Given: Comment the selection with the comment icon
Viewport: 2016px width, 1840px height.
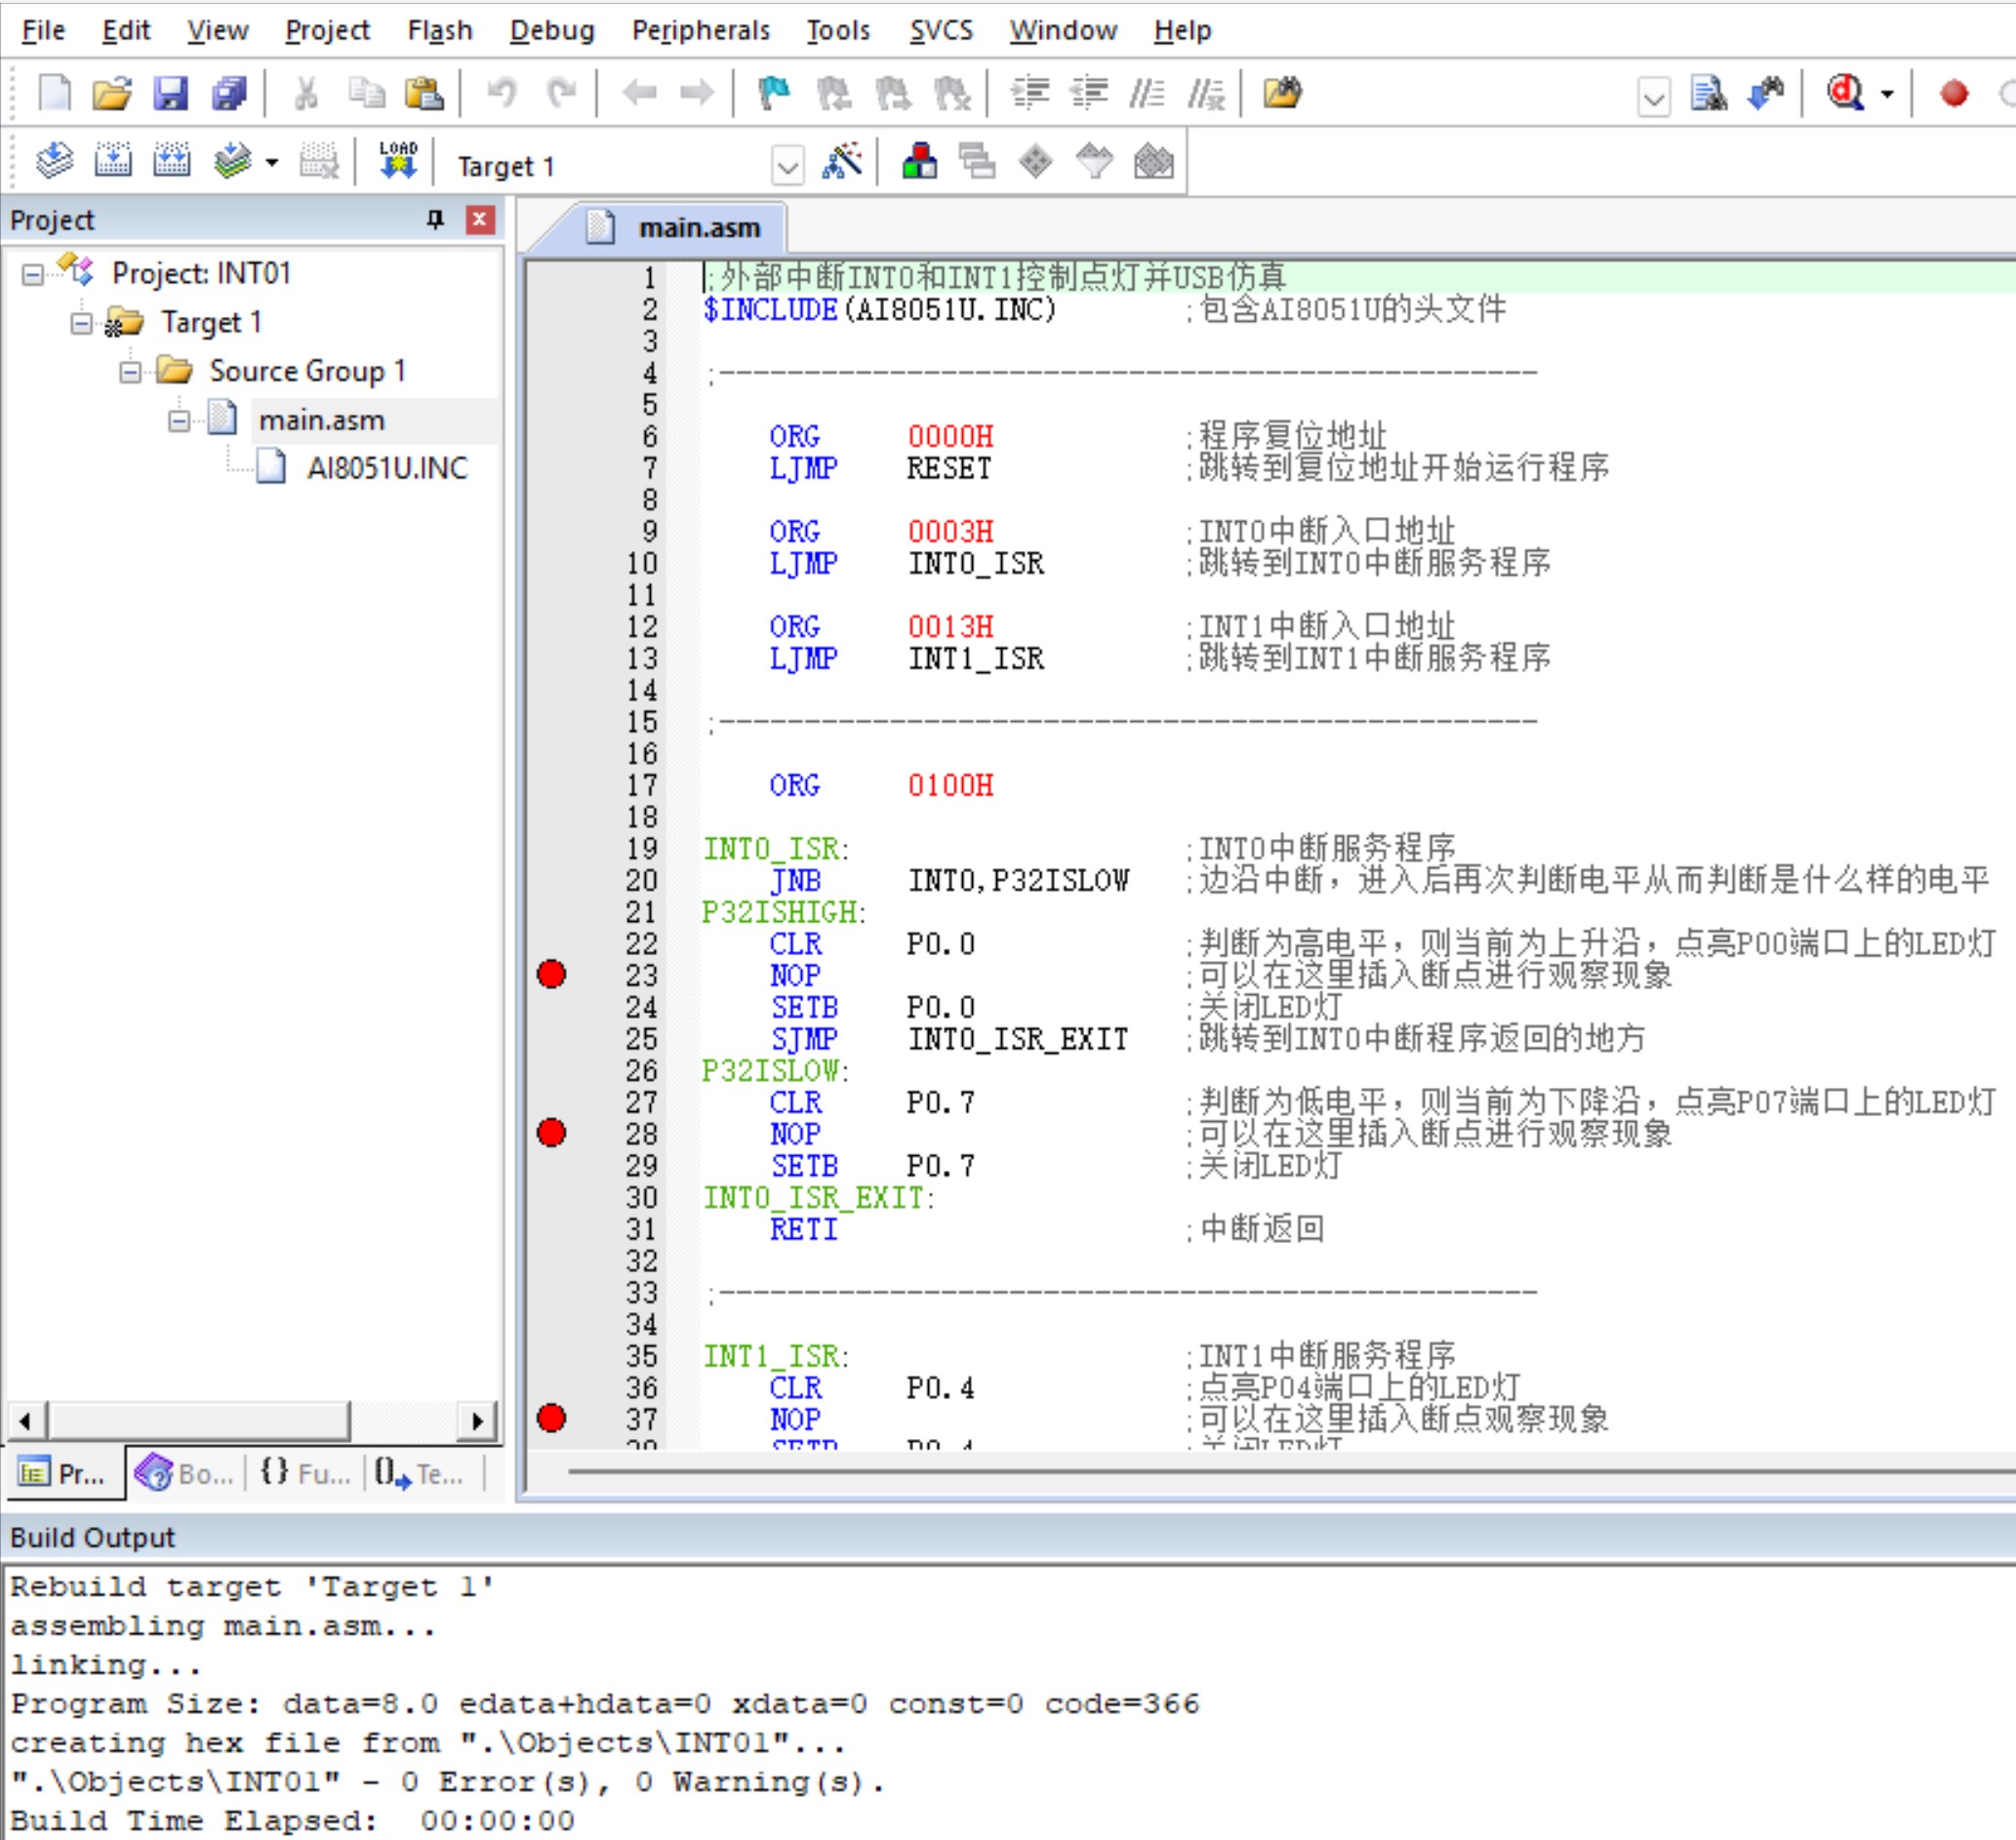Looking at the screenshot, I should pyautogui.click(x=1146, y=93).
